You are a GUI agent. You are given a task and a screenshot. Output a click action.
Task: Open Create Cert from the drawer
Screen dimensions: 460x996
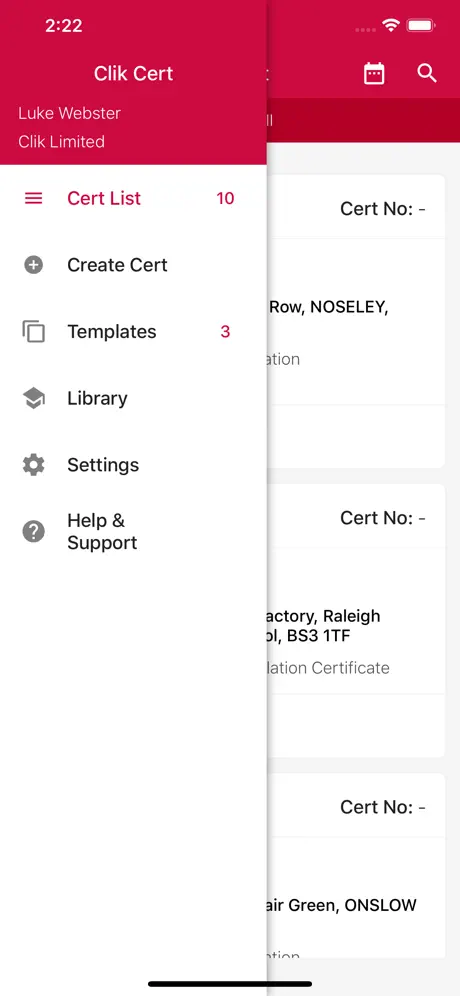tap(133, 265)
